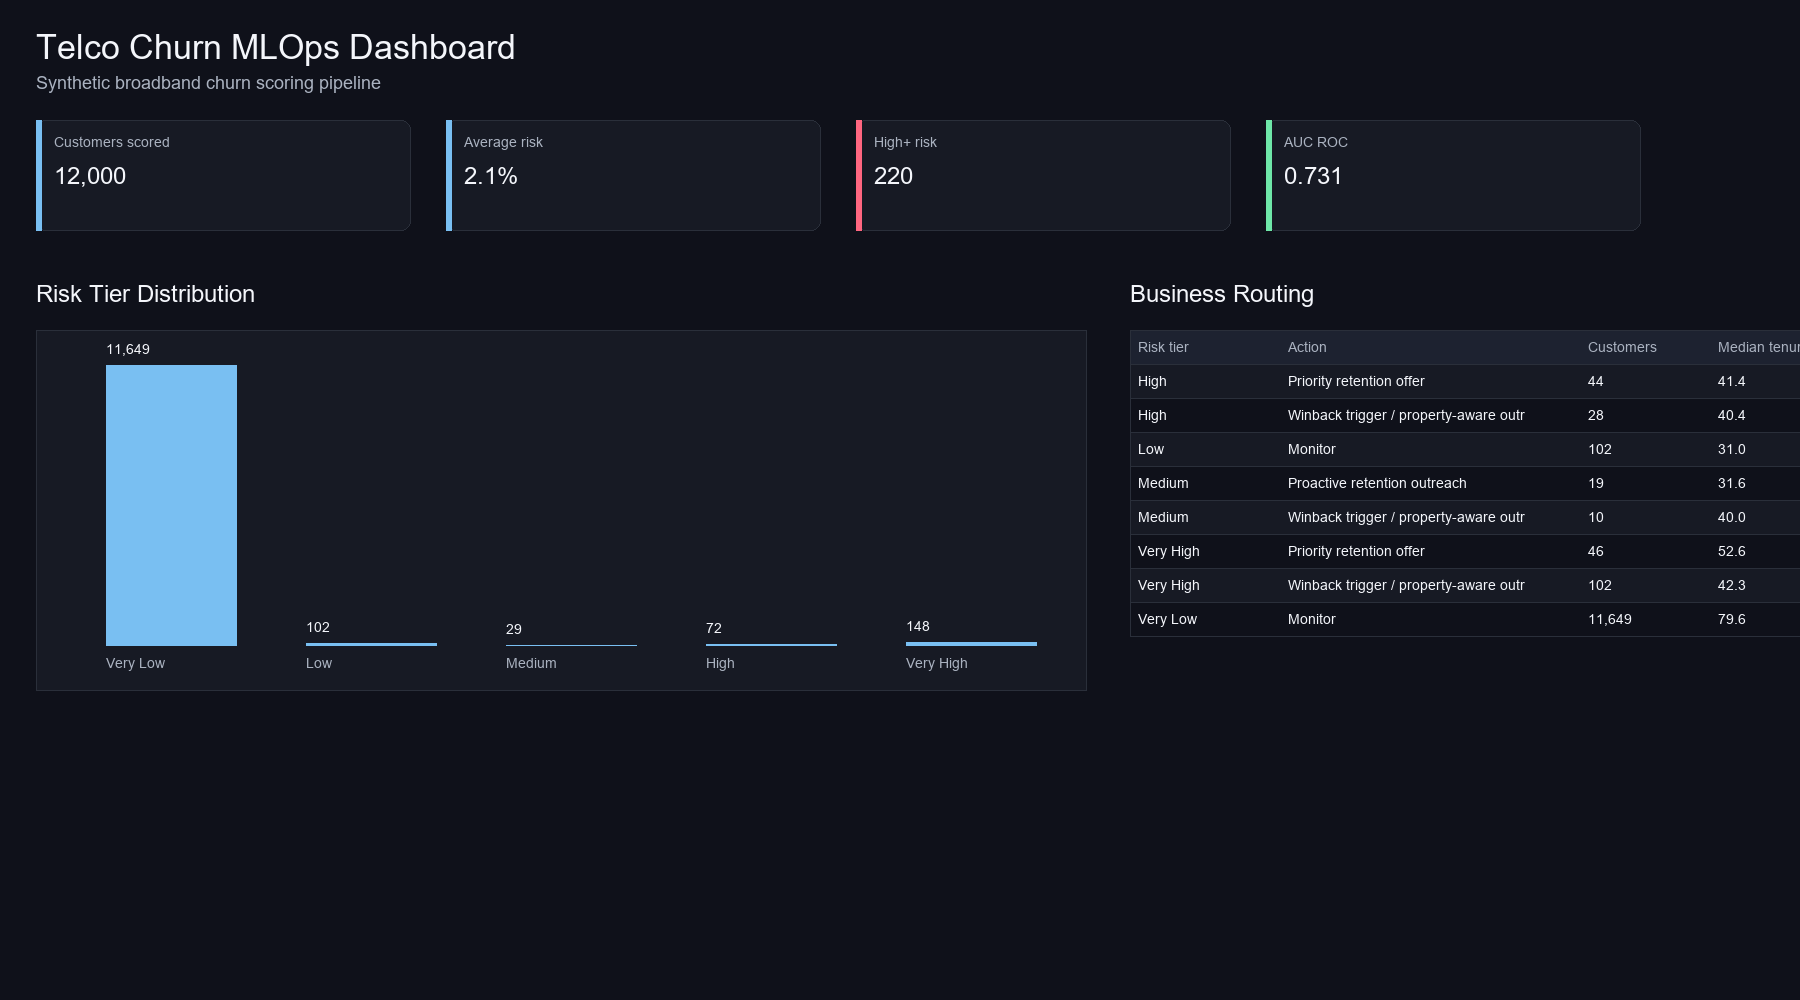
Task: Click the 220 High+ risk value
Action: tap(893, 176)
